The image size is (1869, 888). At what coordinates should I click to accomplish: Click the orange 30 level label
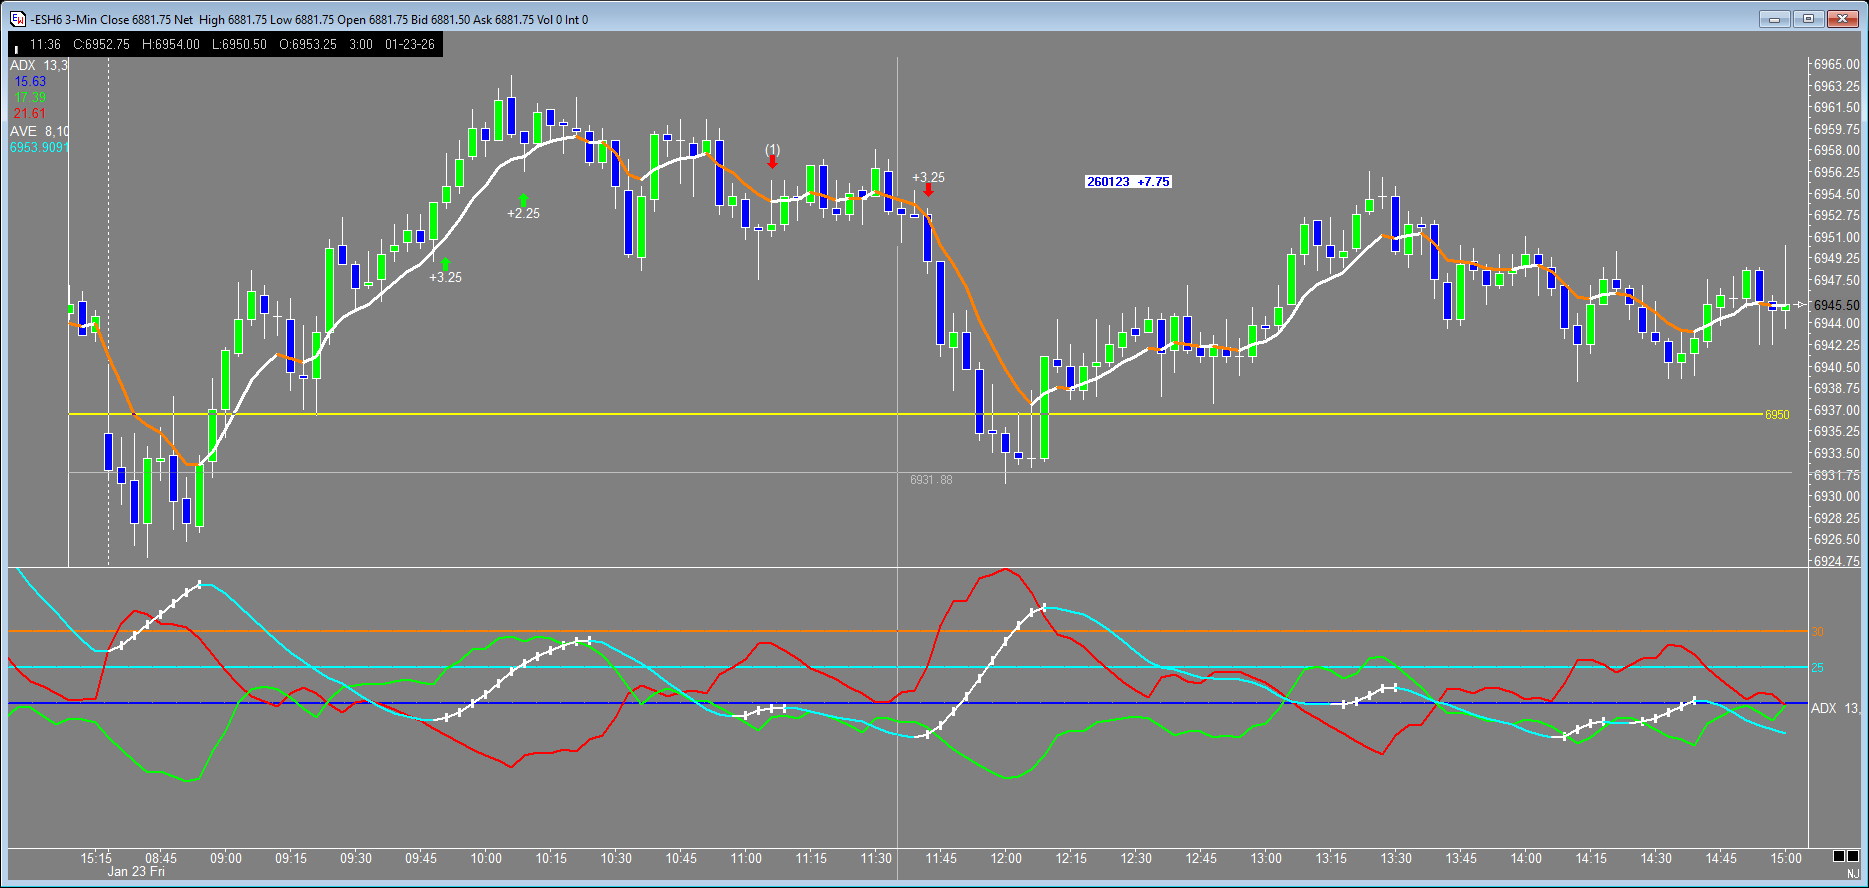tap(1817, 631)
